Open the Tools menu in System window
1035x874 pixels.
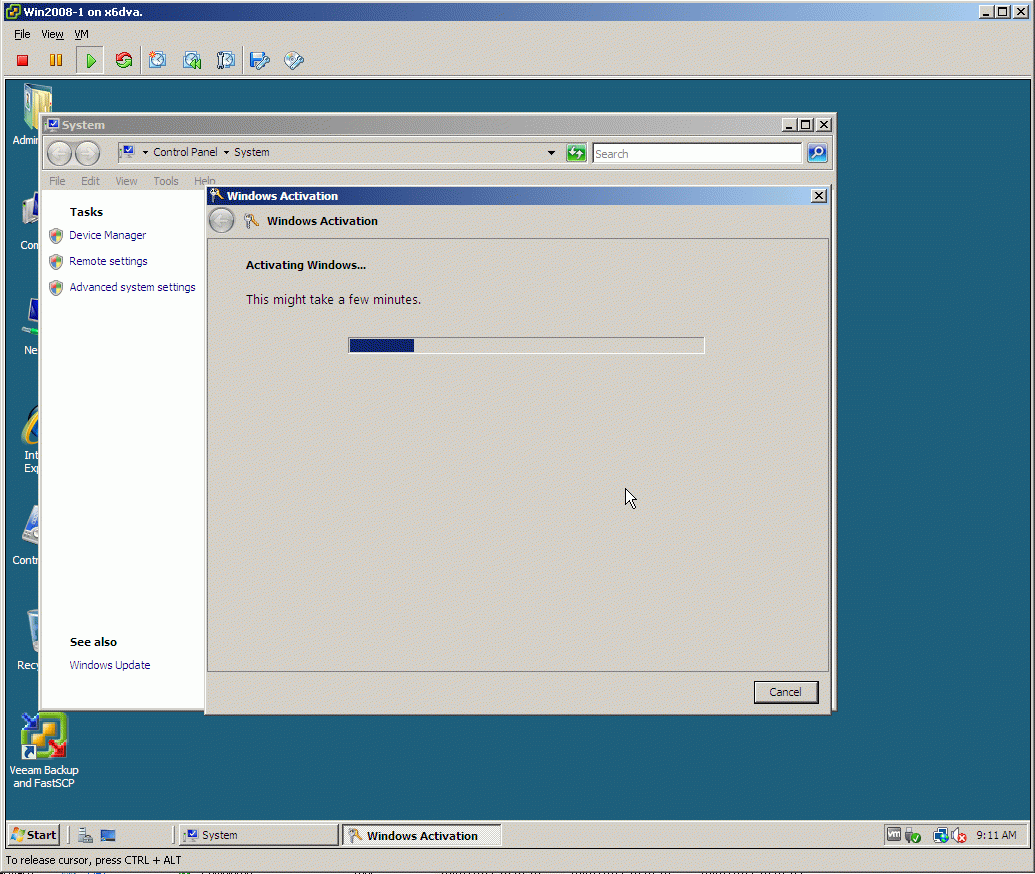[166, 181]
